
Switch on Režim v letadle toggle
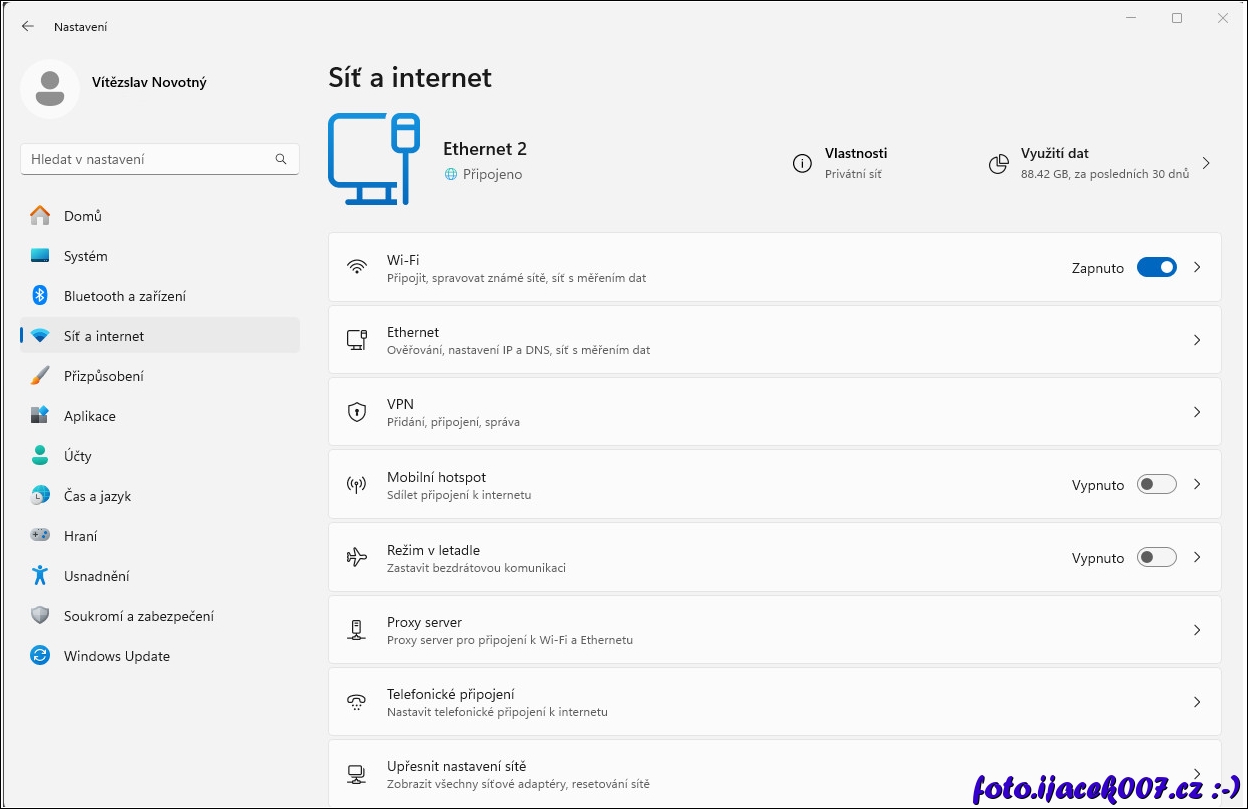click(1157, 558)
